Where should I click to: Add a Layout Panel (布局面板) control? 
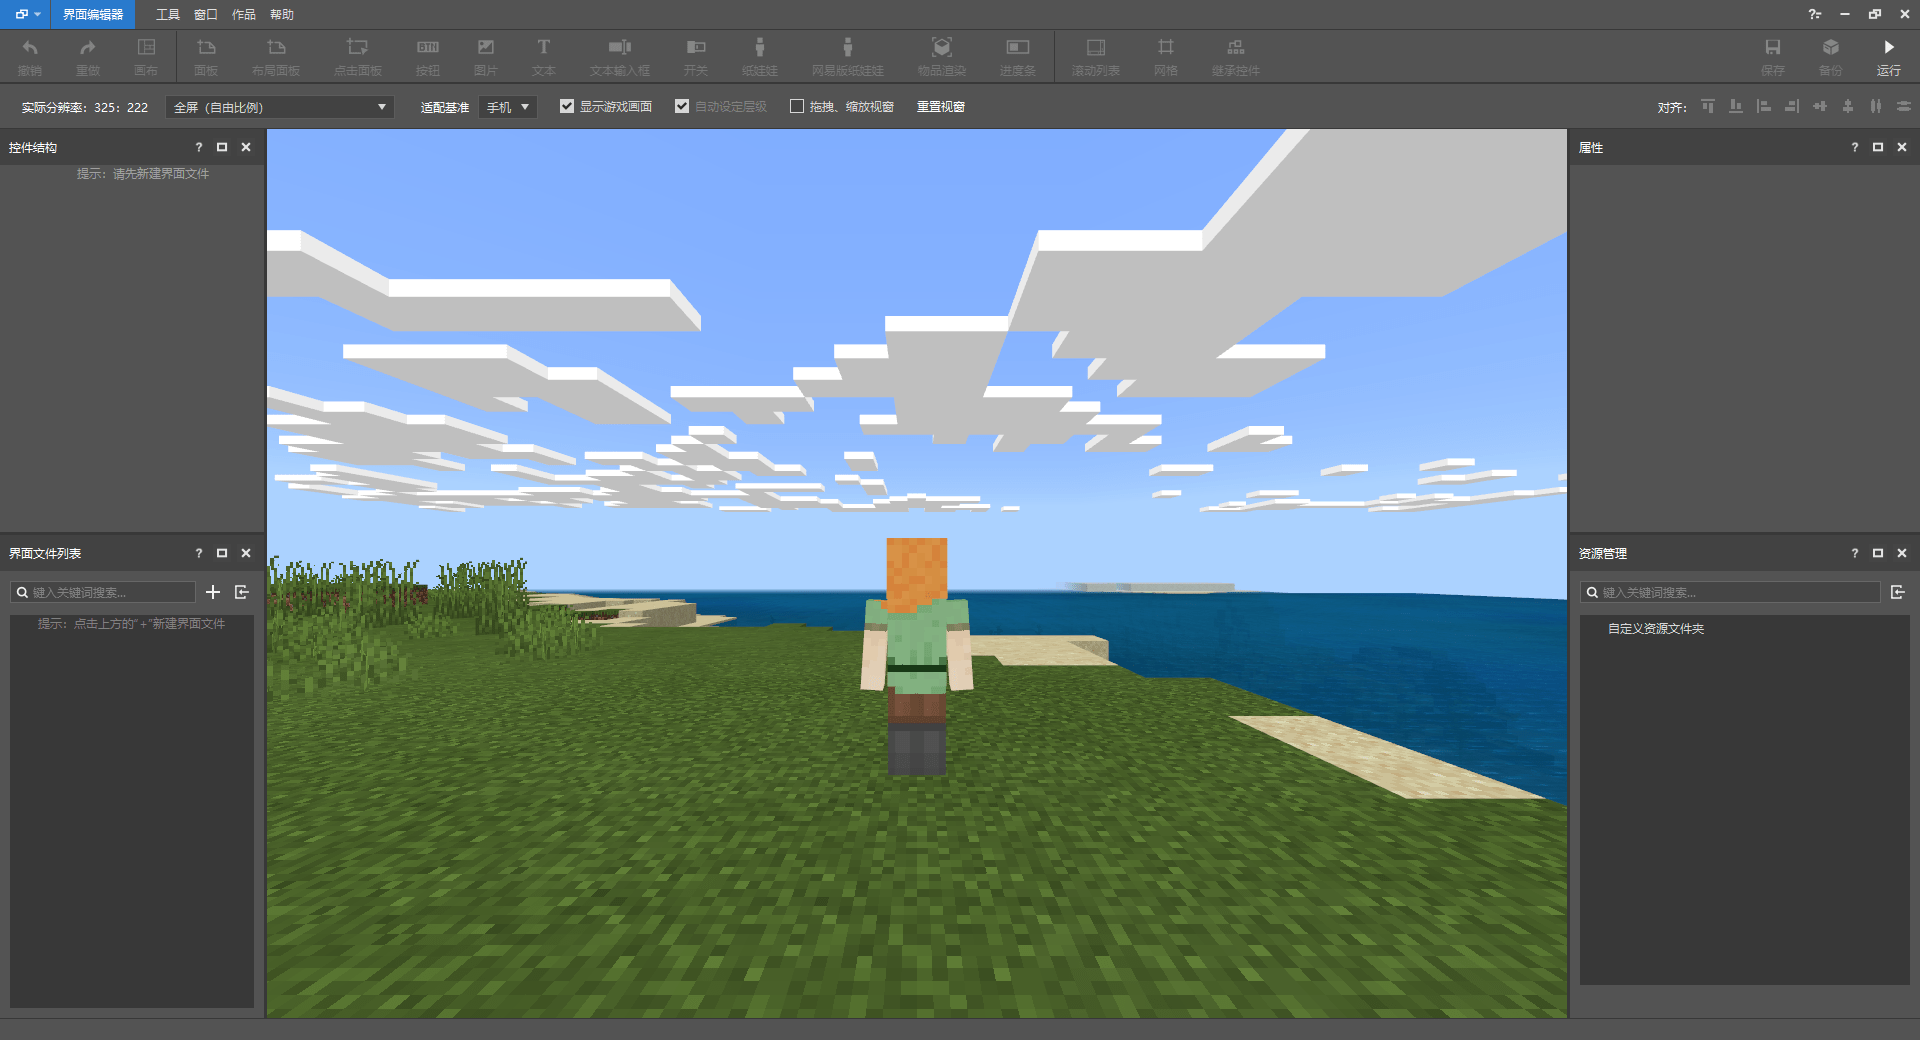(x=276, y=56)
